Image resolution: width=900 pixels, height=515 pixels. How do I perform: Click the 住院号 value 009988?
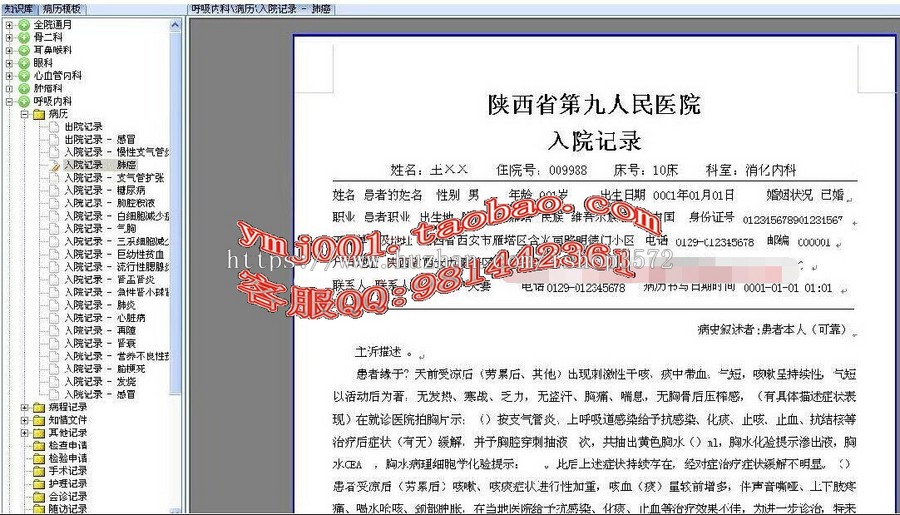pos(568,171)
